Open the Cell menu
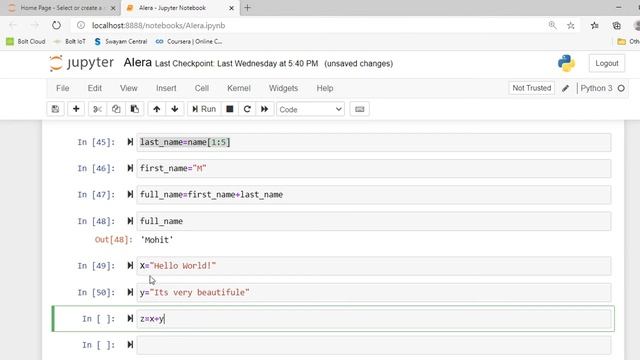This screenshot has width=640, height=360. point(202,88)
